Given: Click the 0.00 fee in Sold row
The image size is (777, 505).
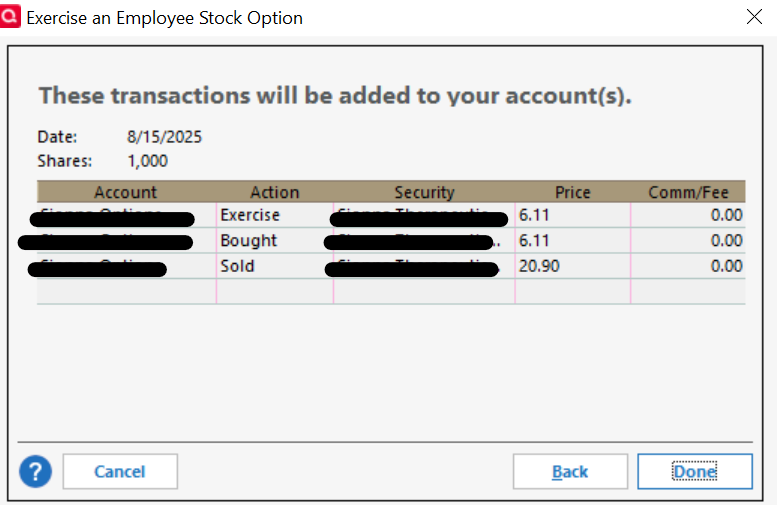Looking at the screenshot, I should [688, 266].
